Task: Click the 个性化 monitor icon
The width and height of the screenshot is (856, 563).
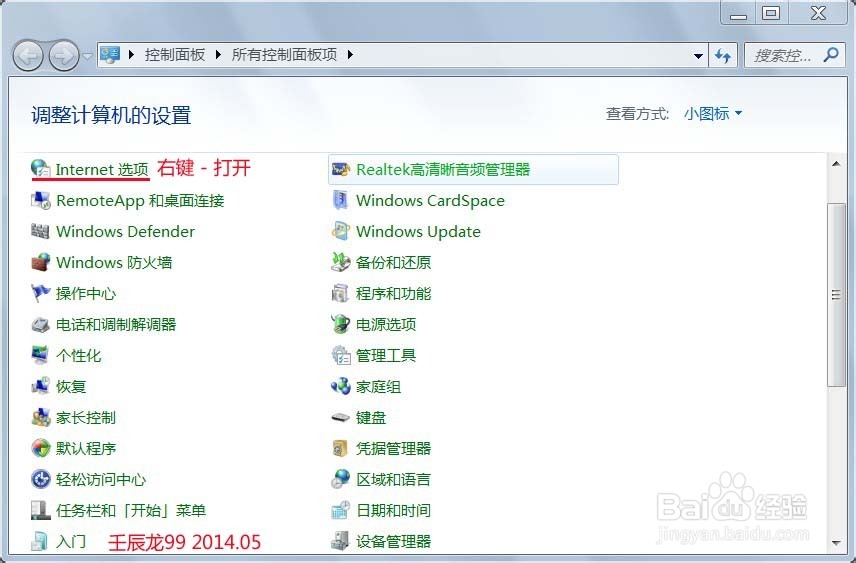Action: tap(40, 355)
